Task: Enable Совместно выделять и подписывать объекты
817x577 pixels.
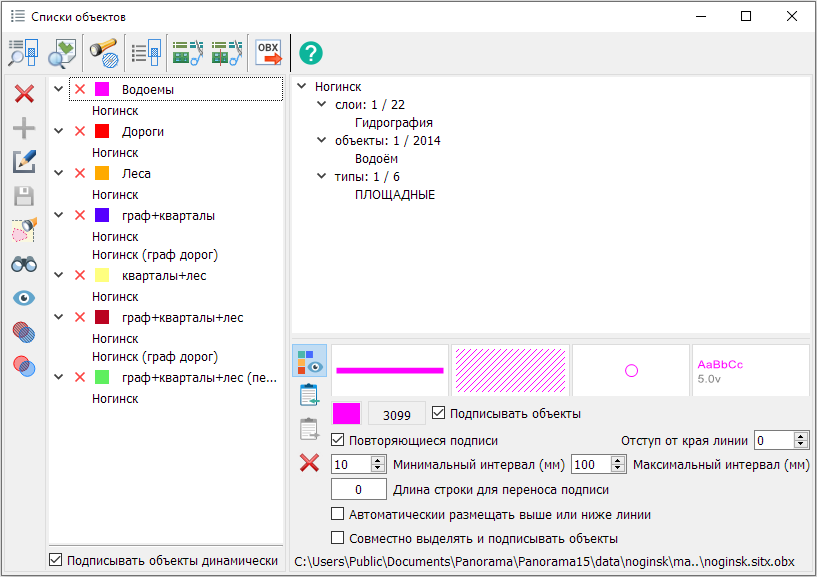Action: click(337, 539)
